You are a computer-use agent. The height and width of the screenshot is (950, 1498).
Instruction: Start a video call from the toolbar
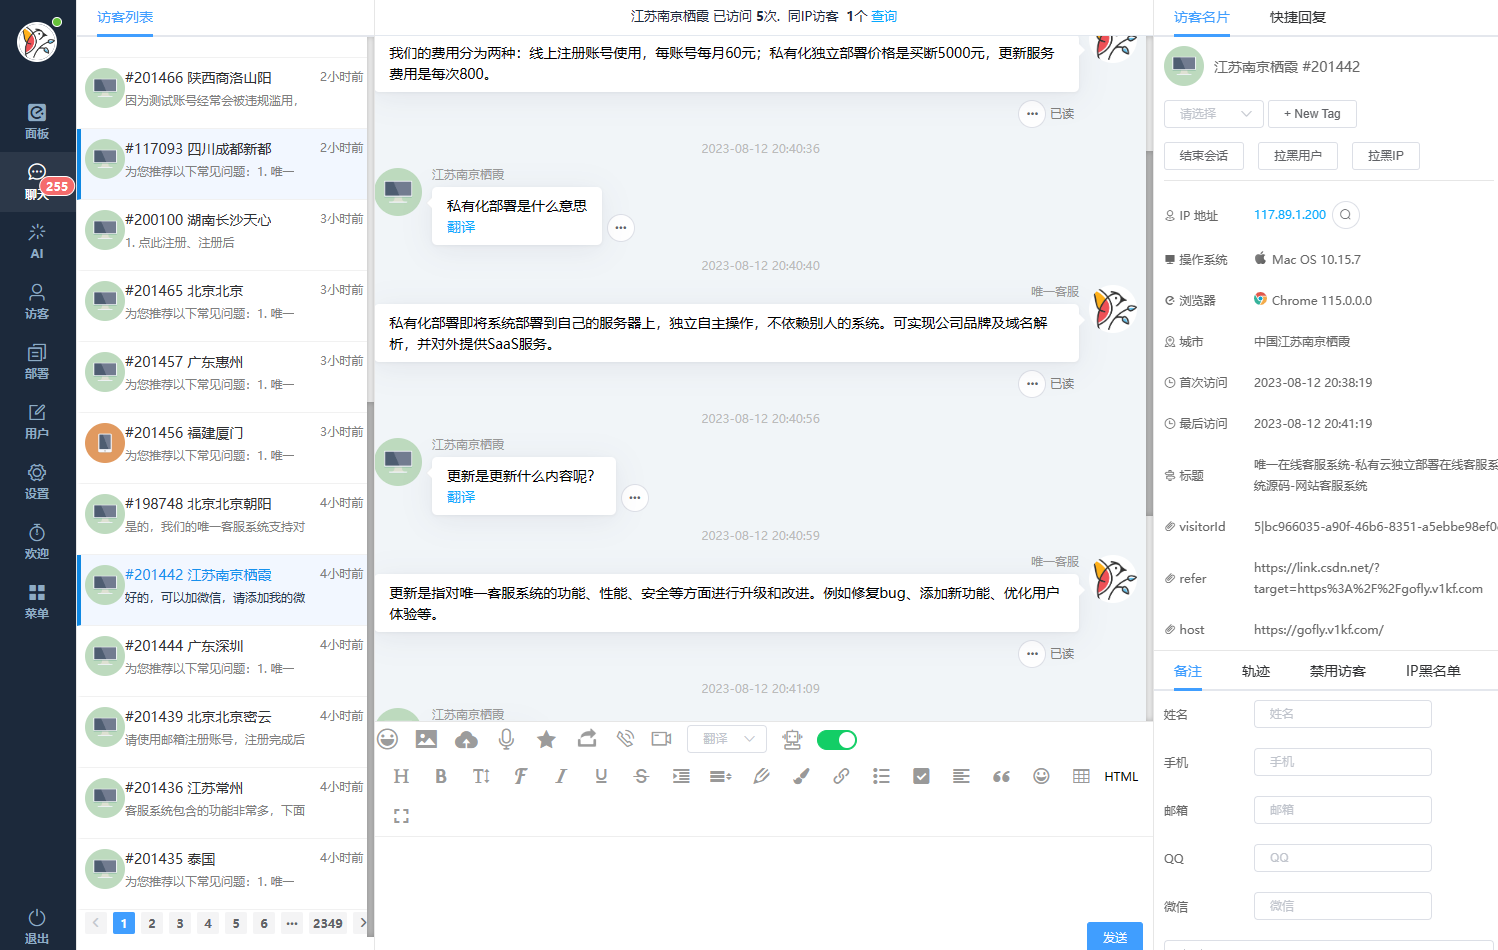pyautogui.click(x=661, y=739)
